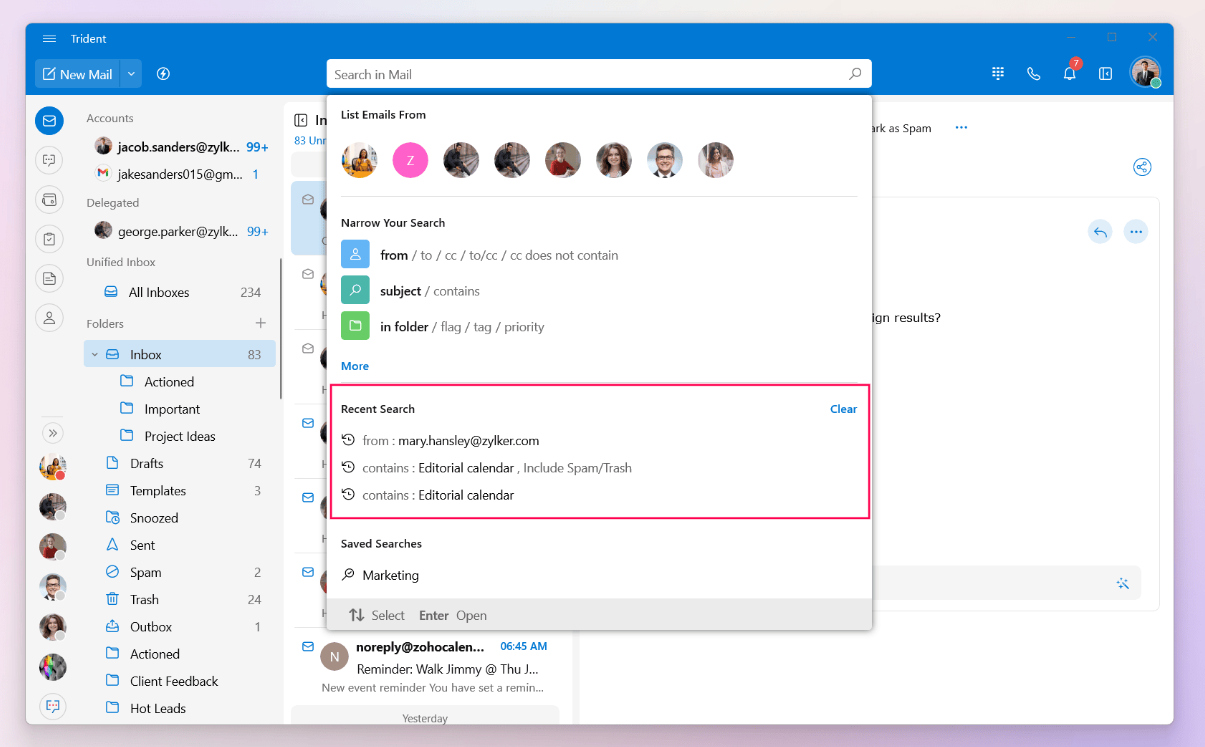Click the More link in search panel
1205x747 pixels.
coord(355,366)
